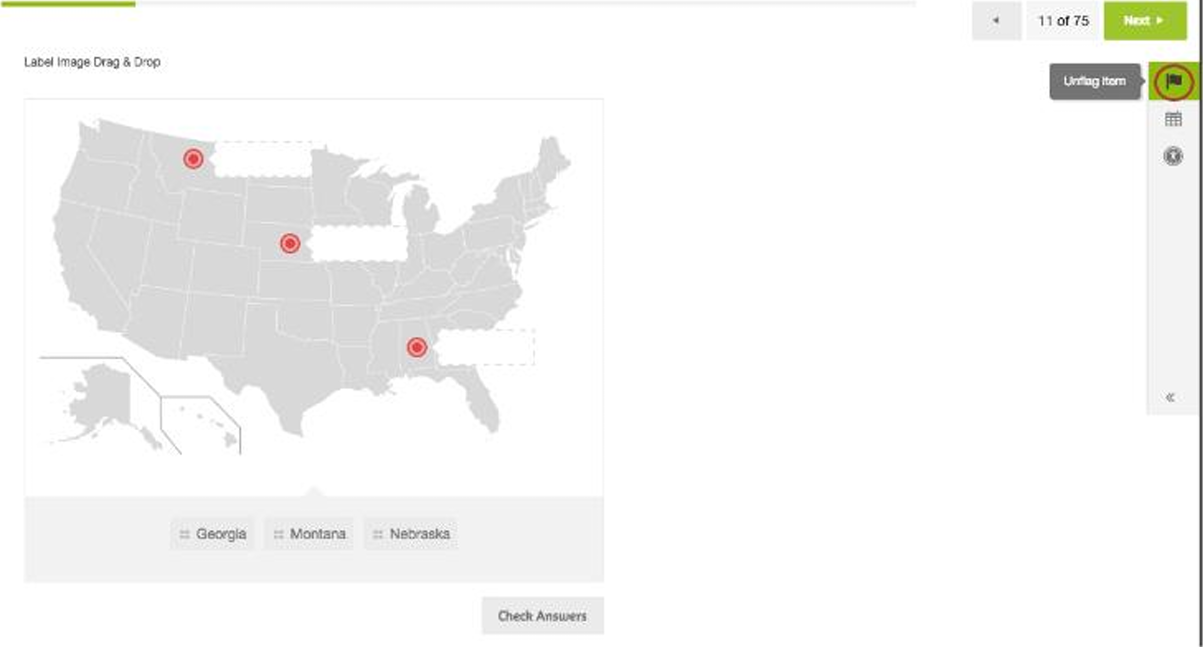Click the Georgia chip drag handle

[184, 535]
